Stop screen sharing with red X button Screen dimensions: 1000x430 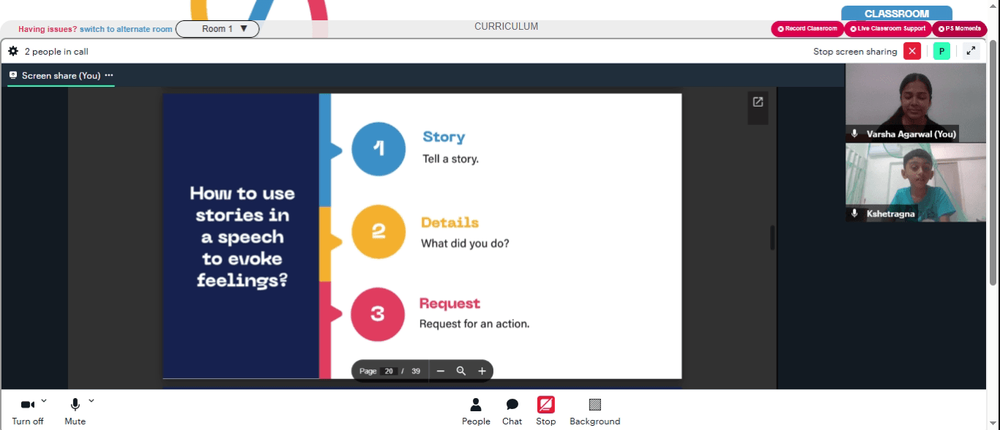[912, 51]
